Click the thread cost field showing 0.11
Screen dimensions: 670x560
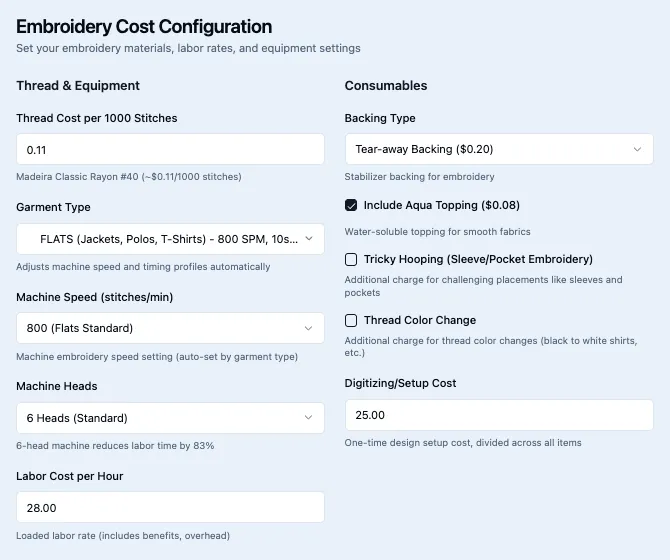tap(170, 149)
